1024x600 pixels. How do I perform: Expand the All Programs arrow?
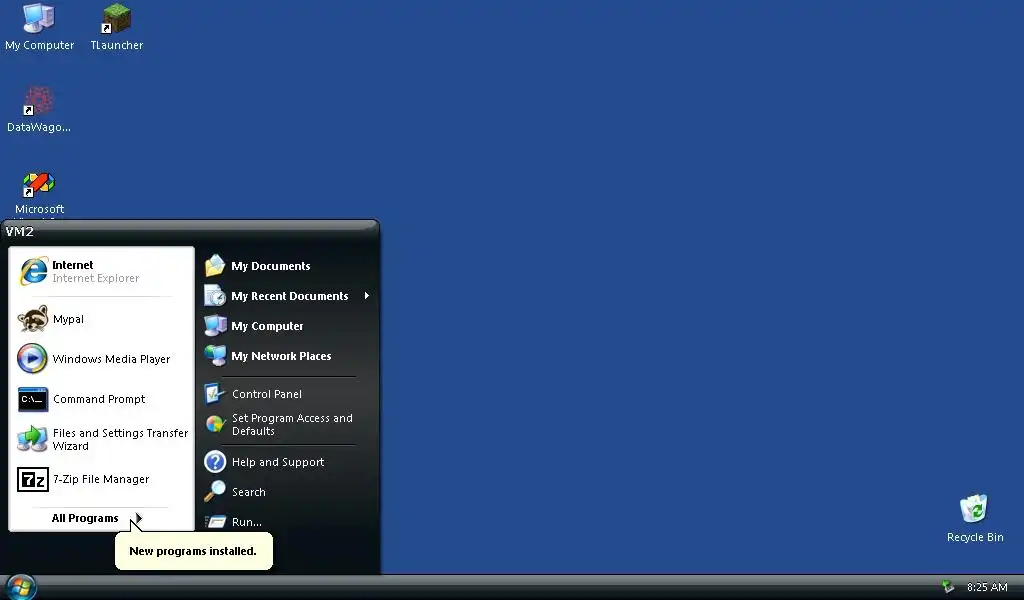click(138, 518)
